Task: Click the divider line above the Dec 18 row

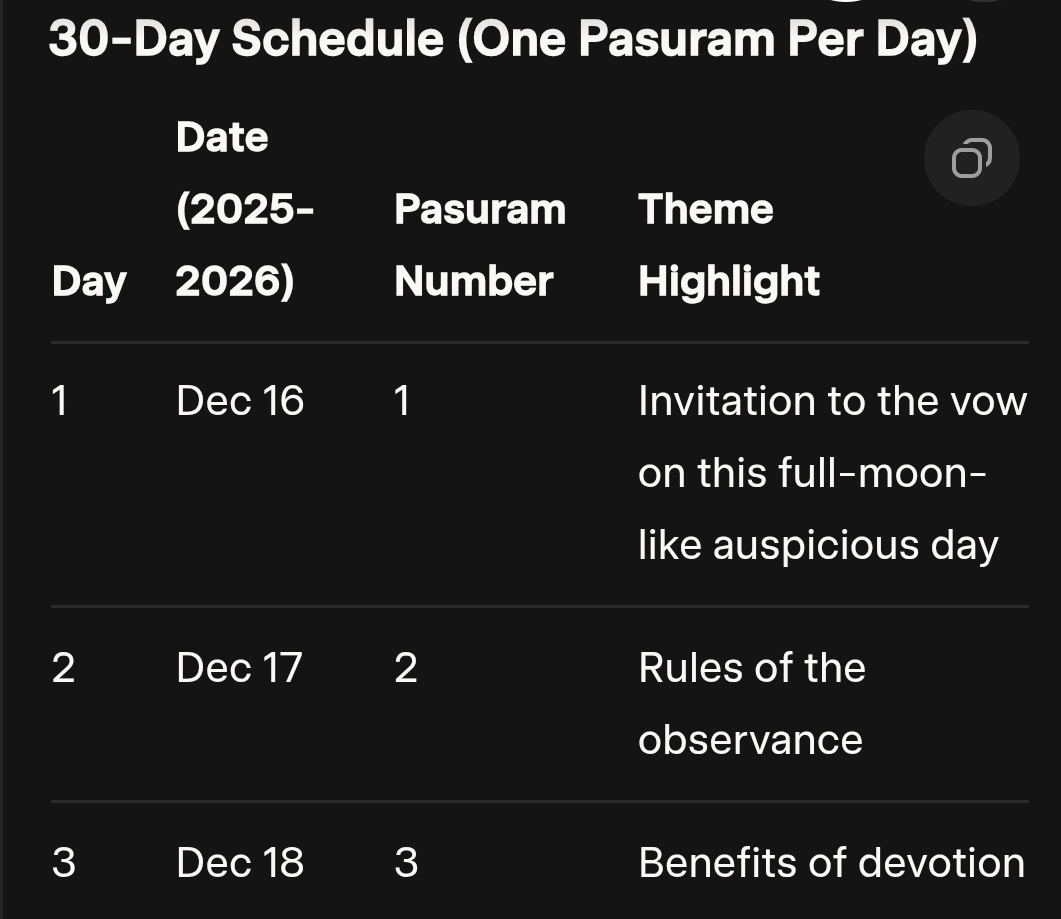Action: click(540, 801)
